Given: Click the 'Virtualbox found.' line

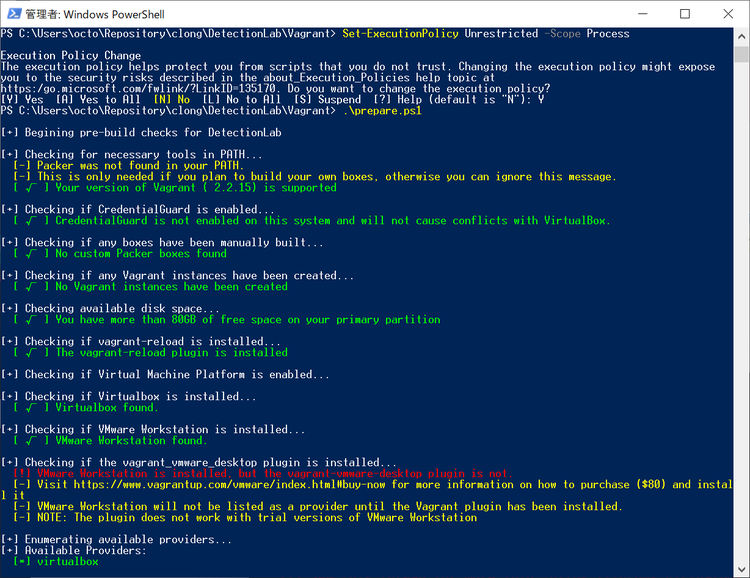Looking at the screenshot, I should click(x=86, y=408).
